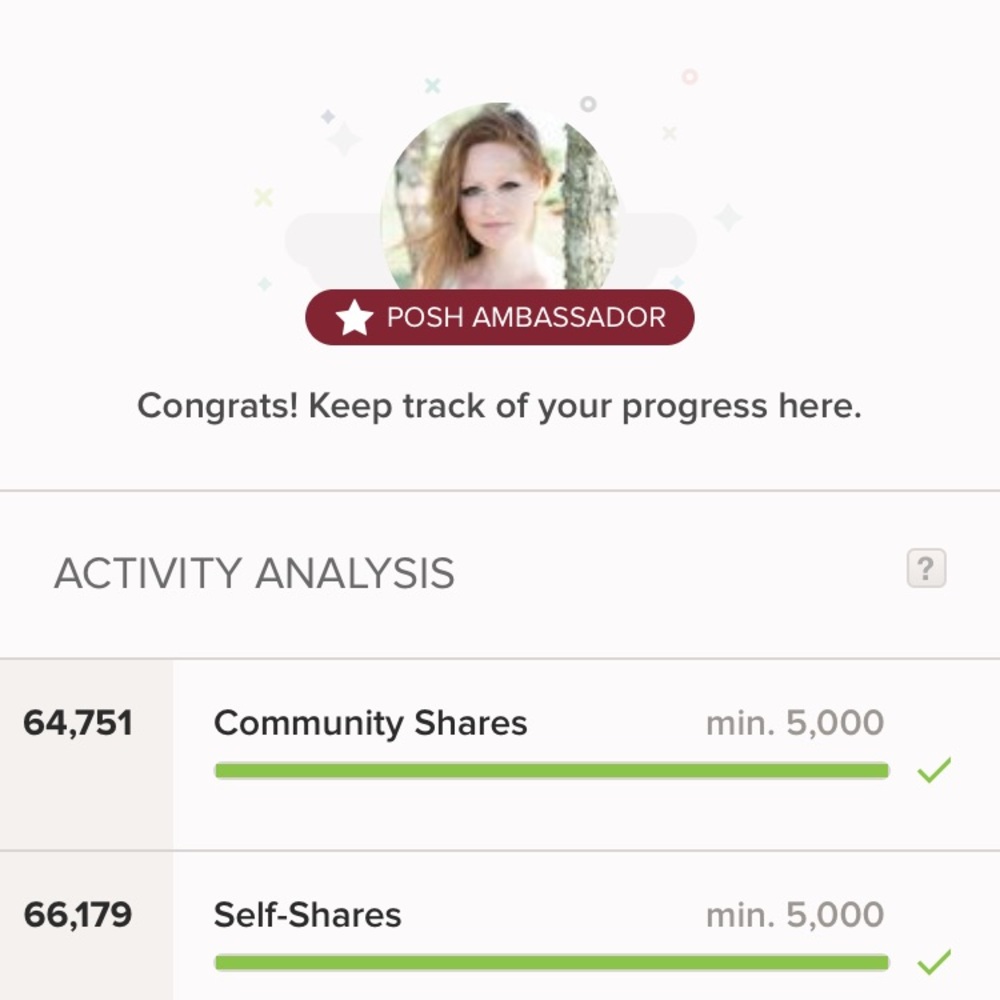Select the Community Shares label
This screenshot has height=1000, width=1000.
pos(370,723)
